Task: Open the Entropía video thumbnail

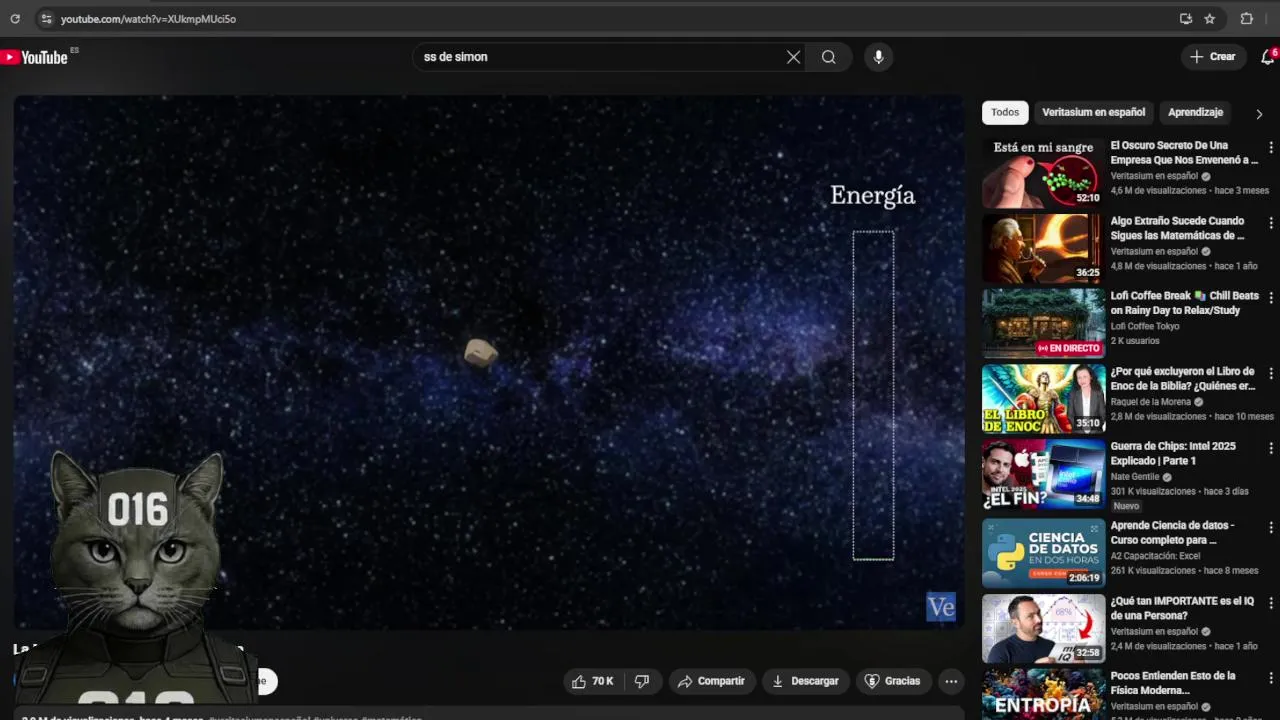Action: click(1043, 694)
